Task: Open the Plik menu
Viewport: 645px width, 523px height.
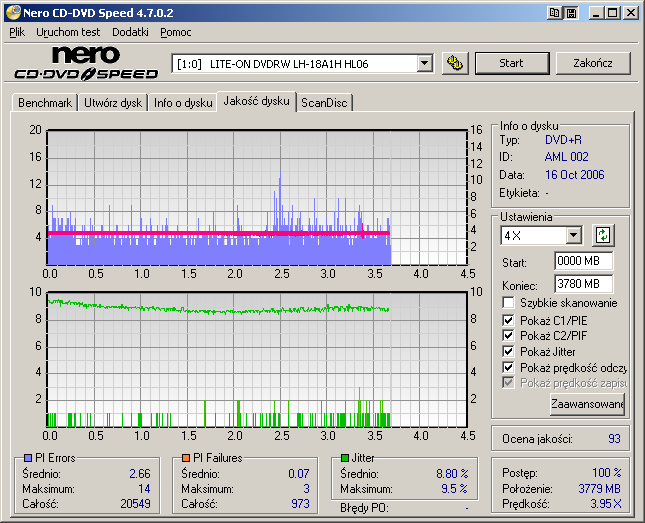Action: click(x=17, y=32)
